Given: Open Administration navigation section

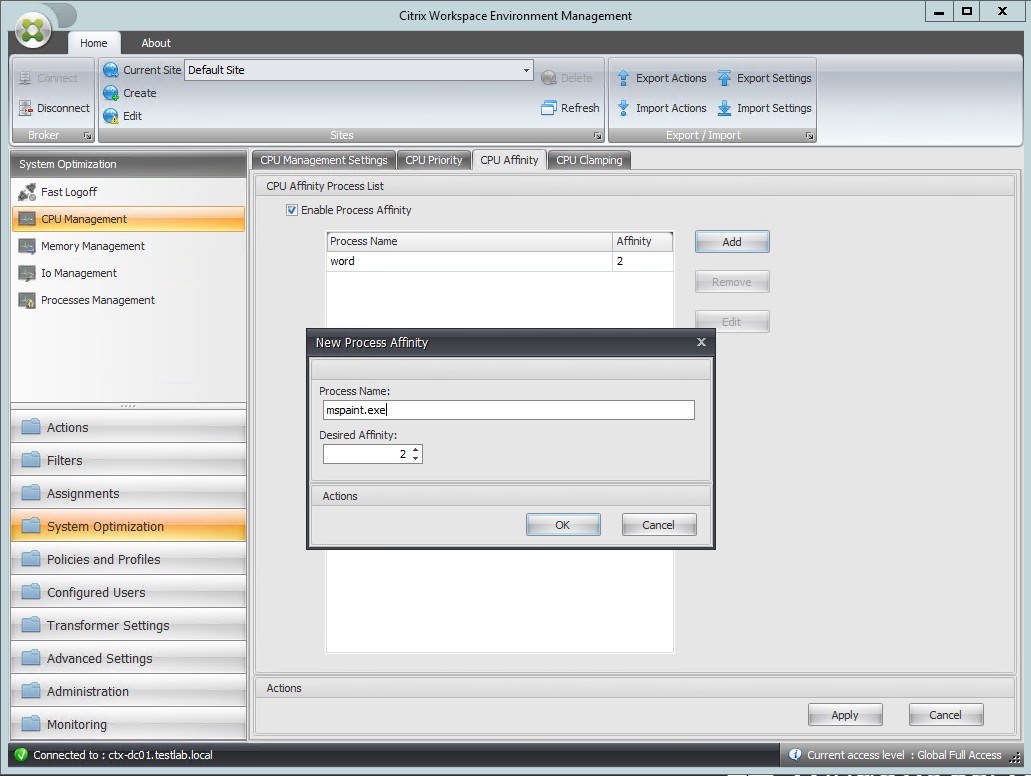Looking at the screenshot, I should click(x=128, y=691).
